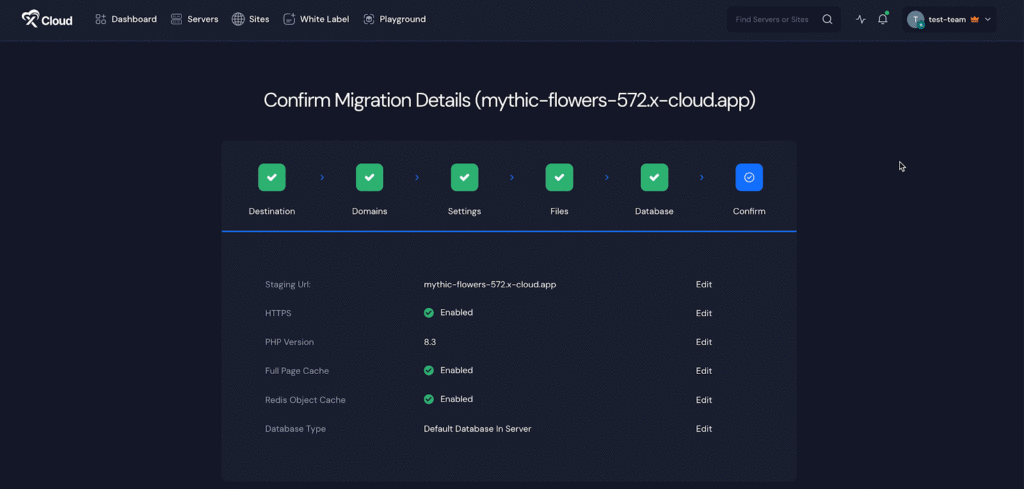Image resolution: width=1024 pixels, height=489 pixels.
Task: Open the notifications bell
Action: (882, 19)
